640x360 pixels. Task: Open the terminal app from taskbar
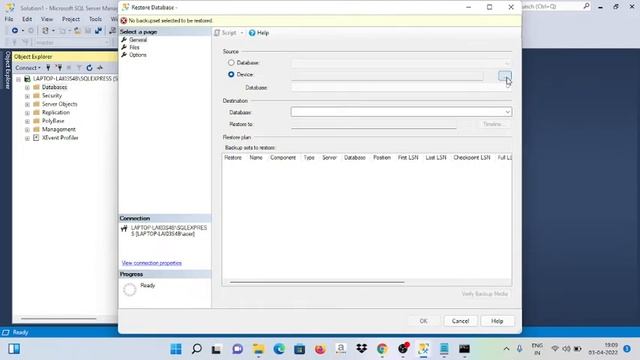464,349
